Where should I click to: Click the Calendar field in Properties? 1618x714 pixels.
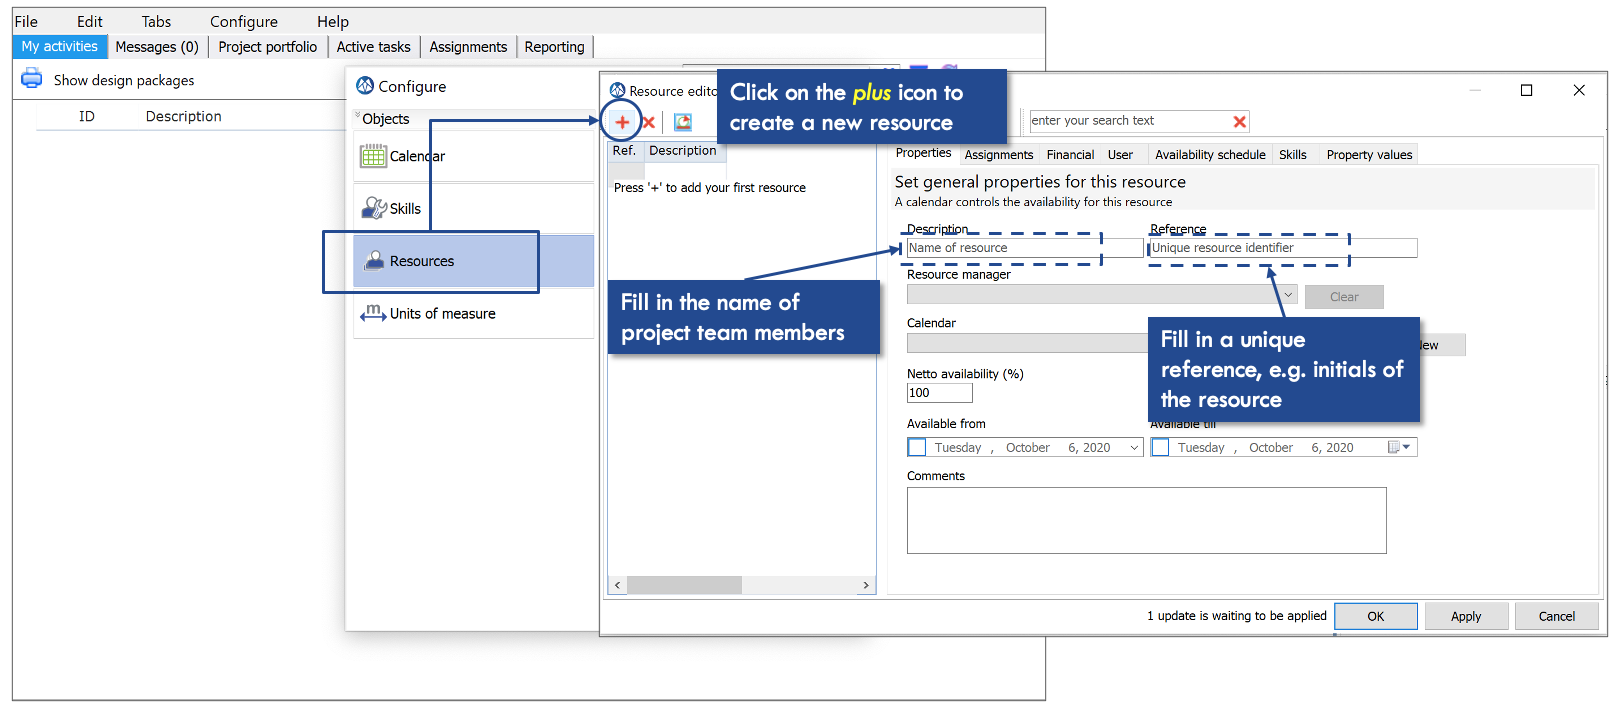pyautogui.click(x=1028, y=343)
